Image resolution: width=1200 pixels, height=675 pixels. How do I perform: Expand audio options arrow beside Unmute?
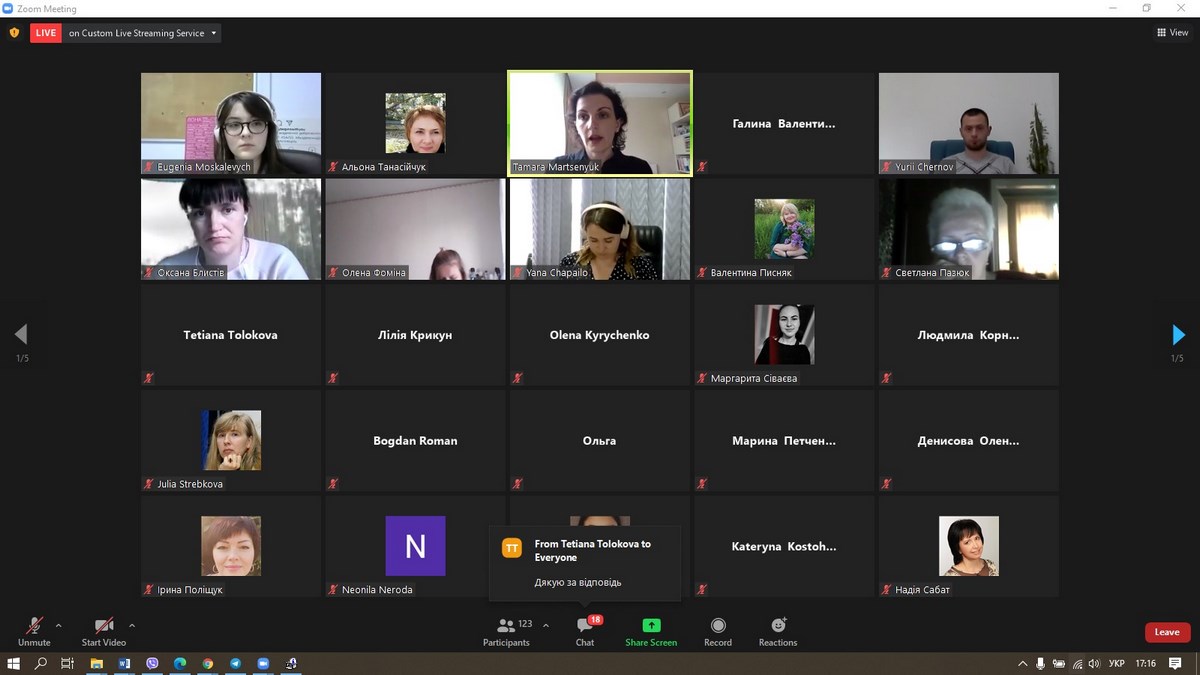58,626
